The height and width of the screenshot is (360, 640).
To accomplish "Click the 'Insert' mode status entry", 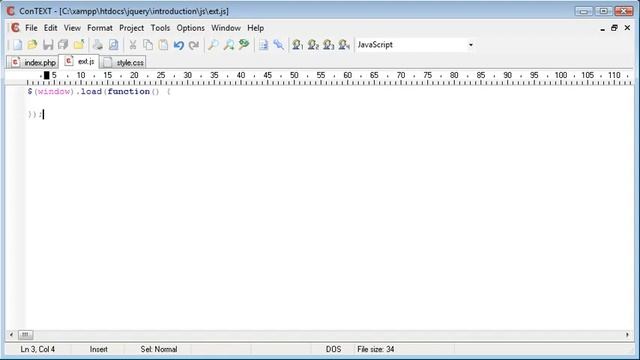I will tap(98, 349).
